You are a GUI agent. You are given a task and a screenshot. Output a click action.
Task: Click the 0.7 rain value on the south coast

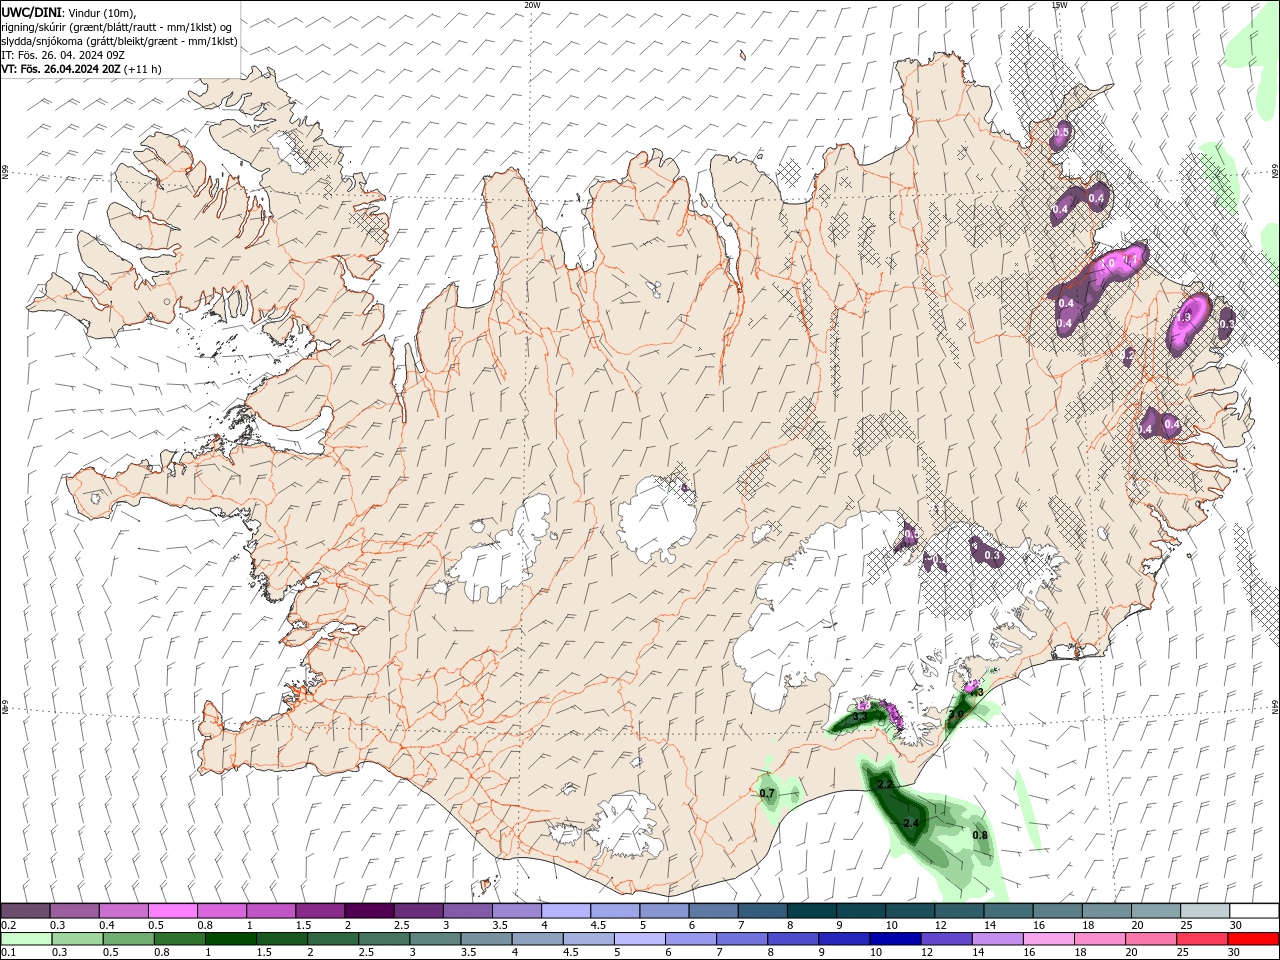pyautogui.click(x=767, y=793)
